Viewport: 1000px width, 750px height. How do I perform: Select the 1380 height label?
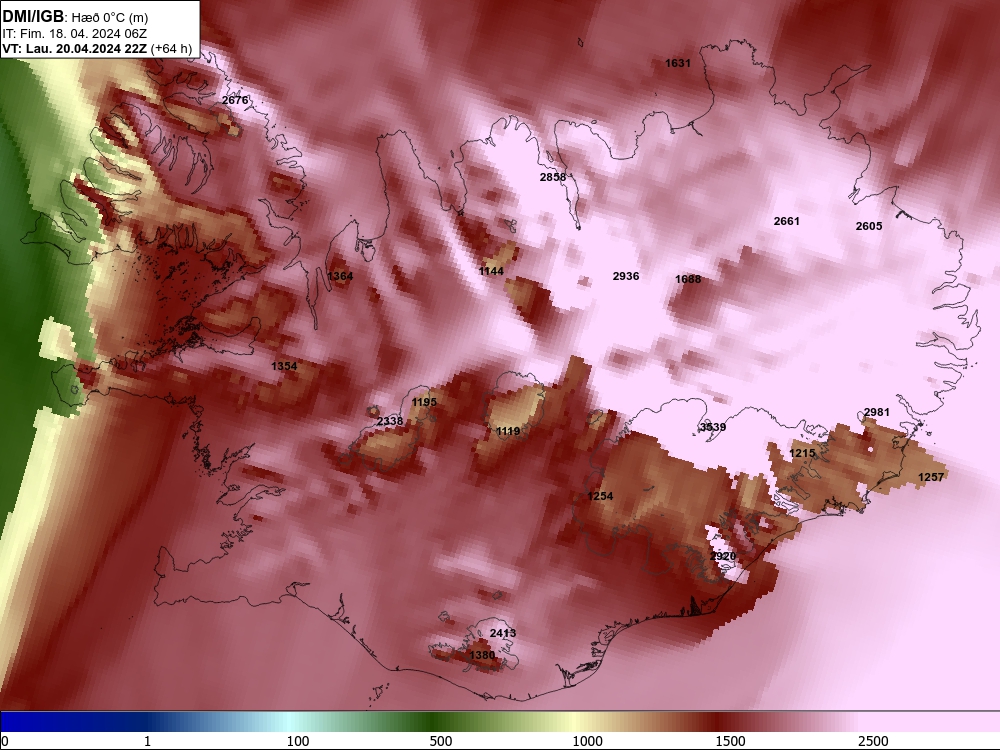click(x=482, y=656)
